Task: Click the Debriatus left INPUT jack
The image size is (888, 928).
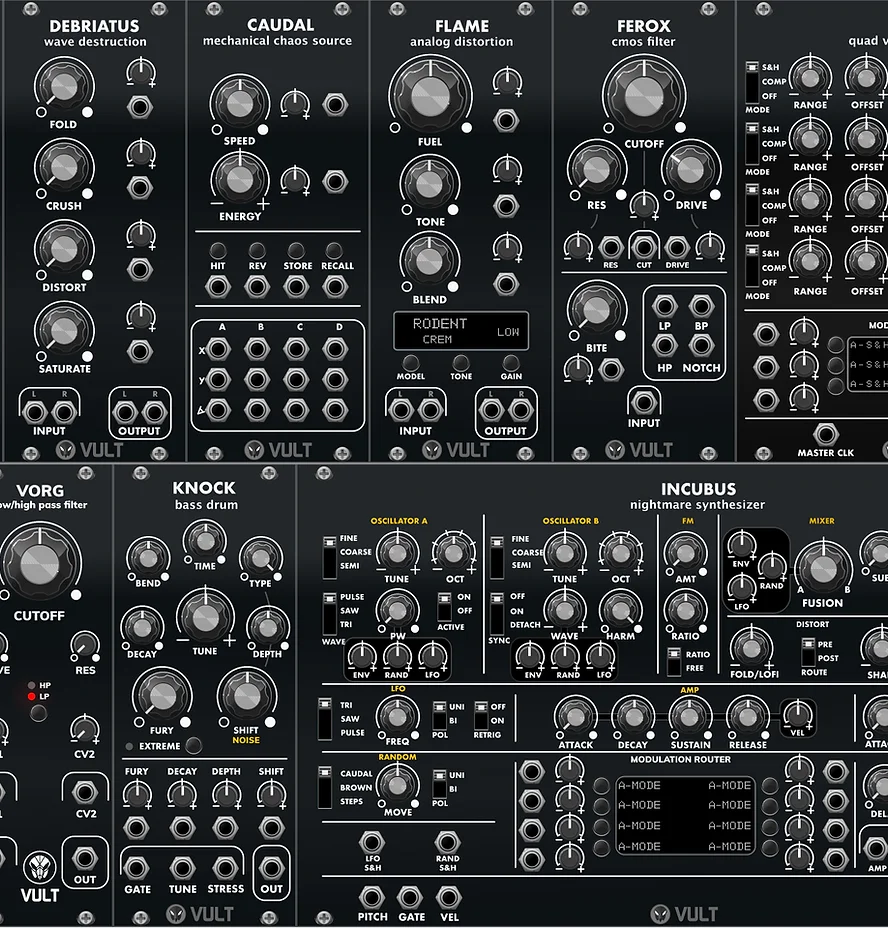Action: (x=34, y=411)
